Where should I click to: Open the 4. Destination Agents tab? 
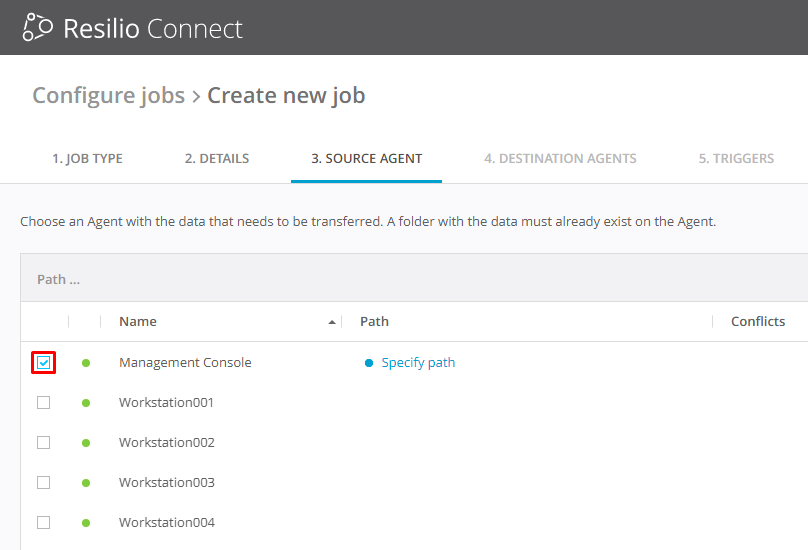pos(560,159)
